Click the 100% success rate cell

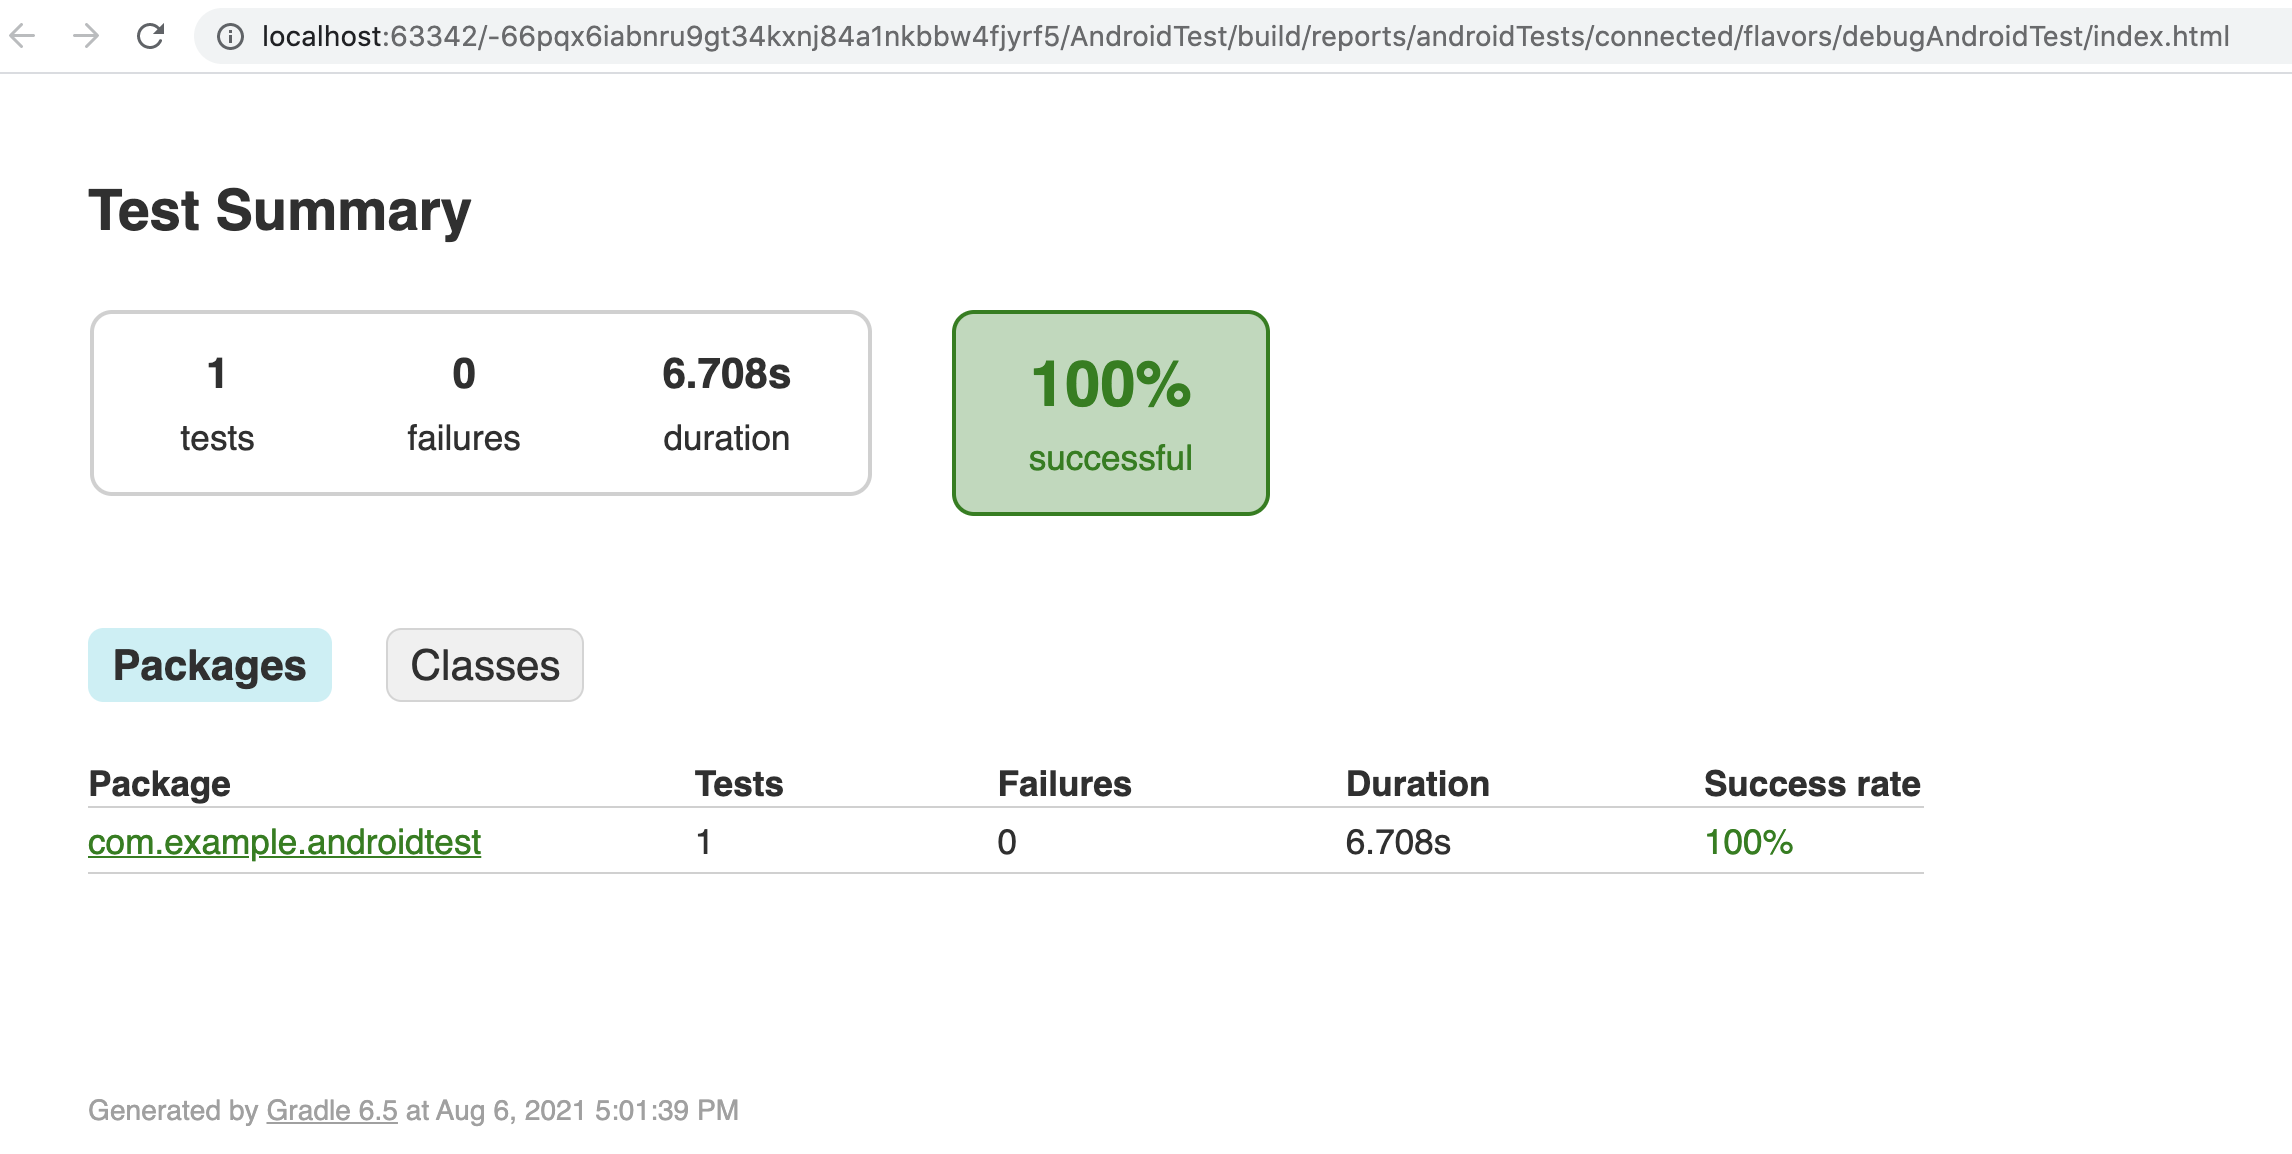(1748, 842)
